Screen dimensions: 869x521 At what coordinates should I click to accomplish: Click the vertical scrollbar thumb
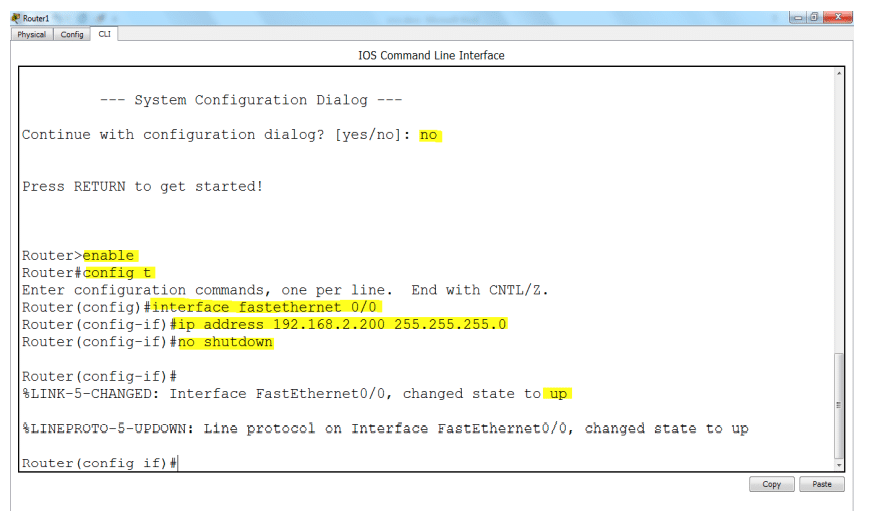tap(840, 406)
